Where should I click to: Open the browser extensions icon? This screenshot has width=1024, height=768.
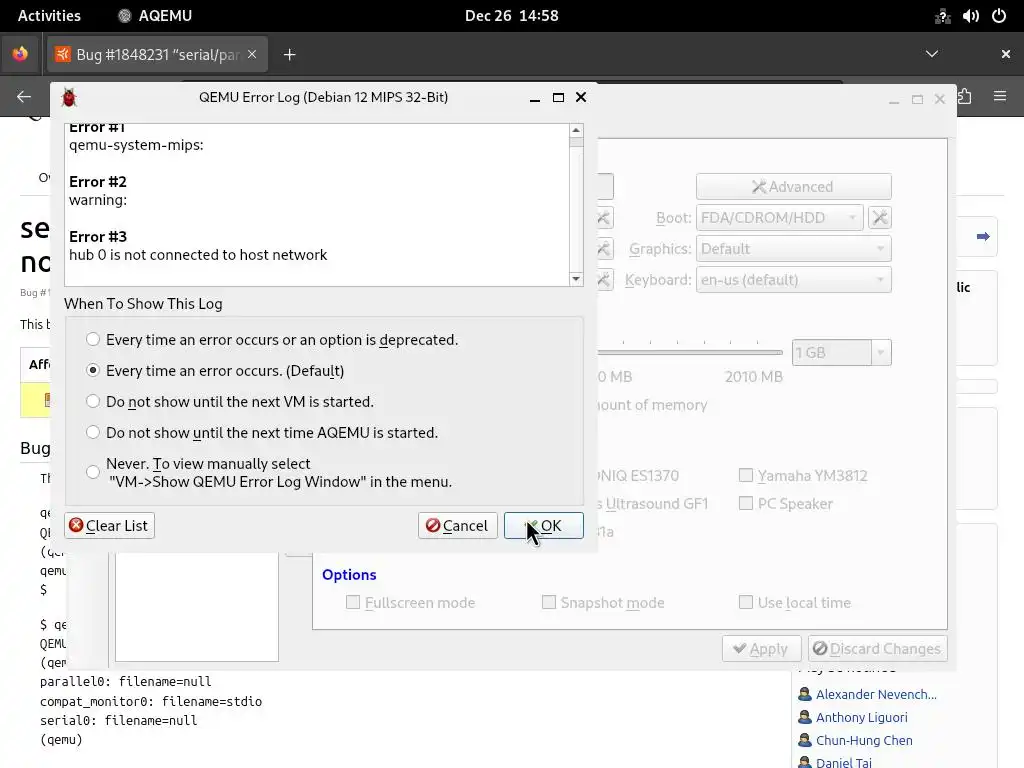[965, 97]
